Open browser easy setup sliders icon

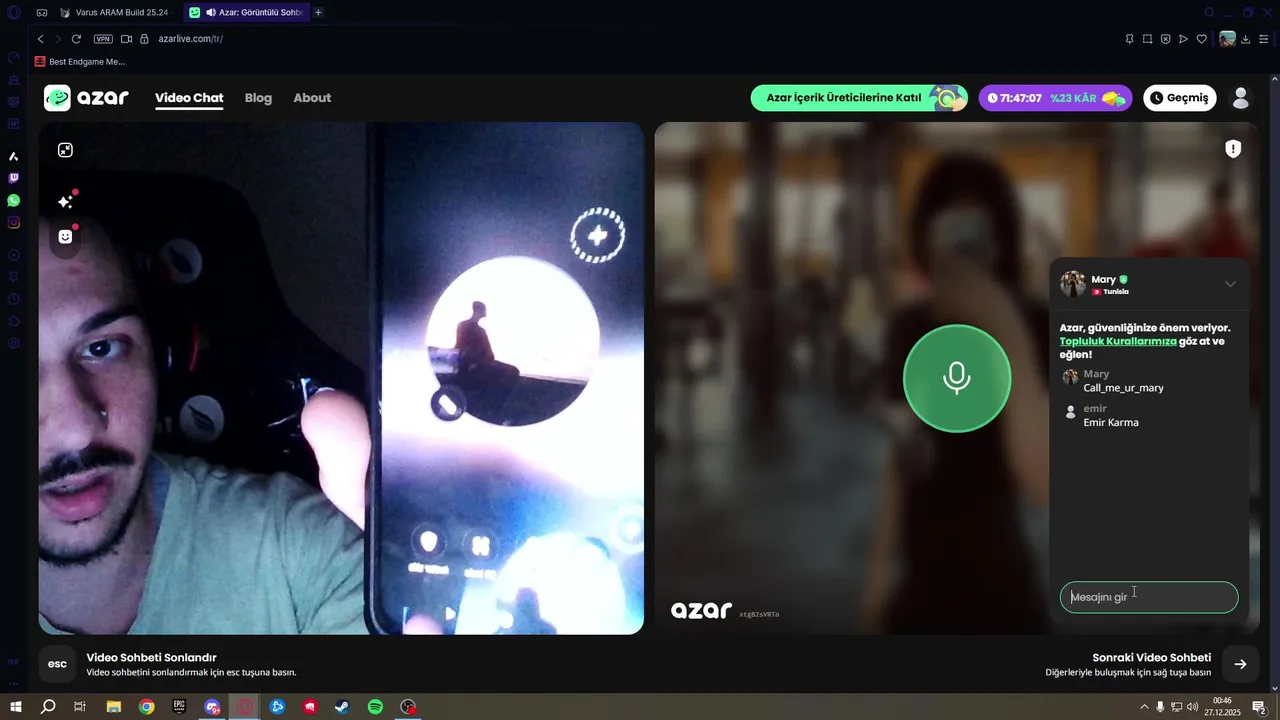[x=1264, y=39]
